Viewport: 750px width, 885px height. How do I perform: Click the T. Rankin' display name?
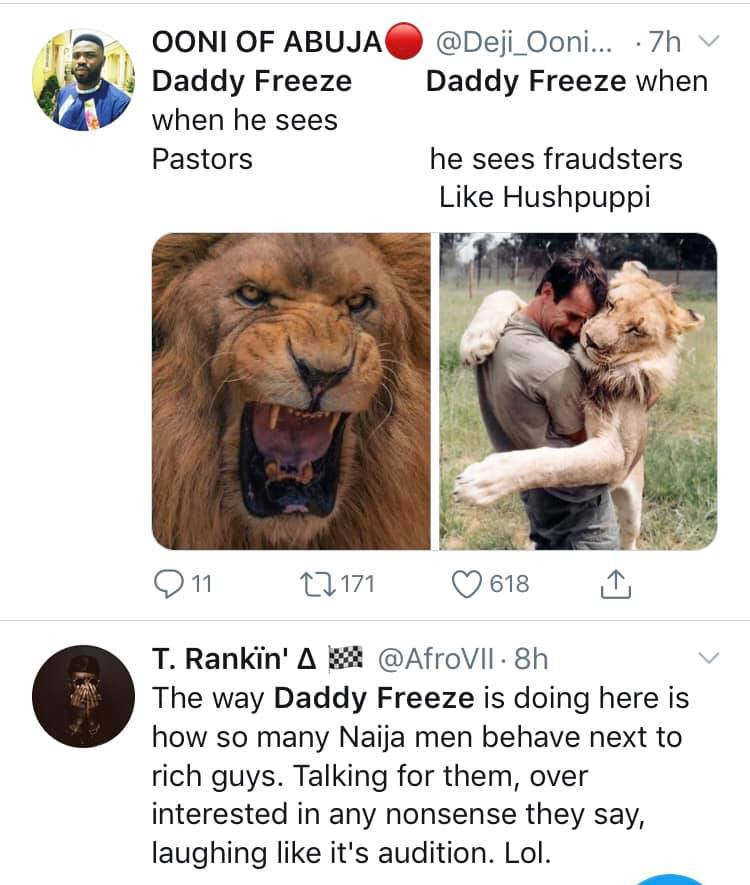coord(233,658)
